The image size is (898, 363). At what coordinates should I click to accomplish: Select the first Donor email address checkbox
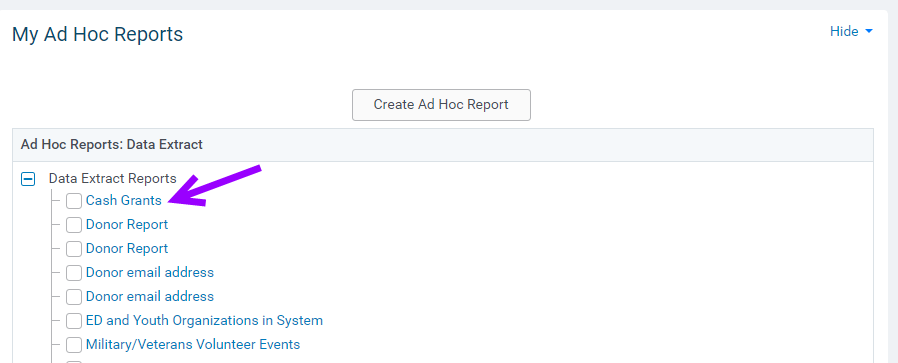coord(74,273)
